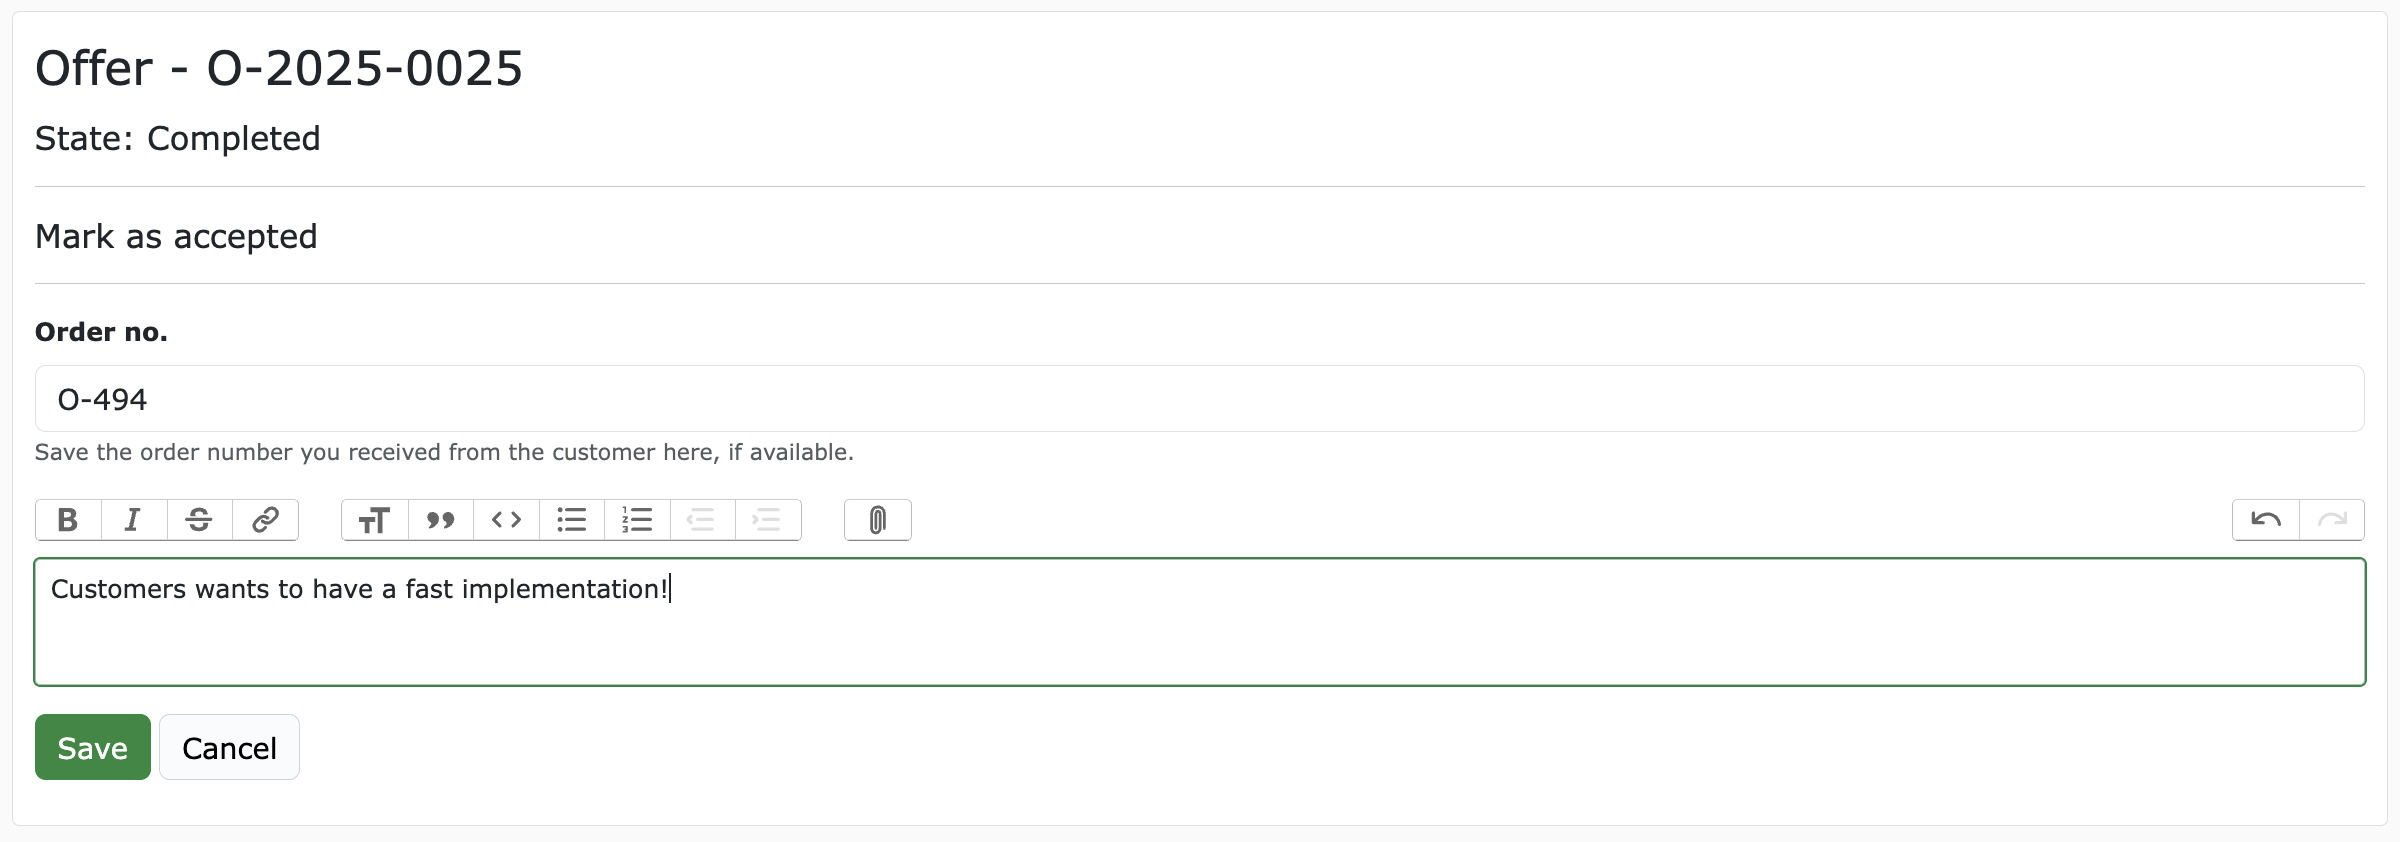Click the order number help text
This screenshot has height=842, width=2400.
coord(444,452)
